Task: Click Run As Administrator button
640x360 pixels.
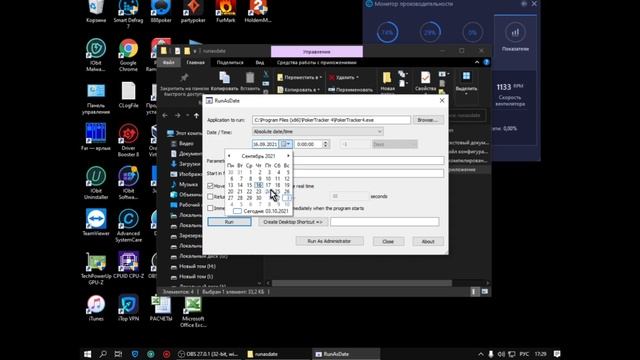Action: pyautogui.click(x=329, y=241)
